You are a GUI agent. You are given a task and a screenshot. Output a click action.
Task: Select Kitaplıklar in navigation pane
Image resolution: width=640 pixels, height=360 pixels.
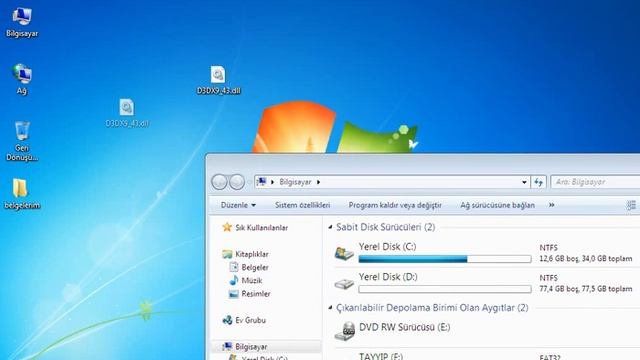pos(252,254)
